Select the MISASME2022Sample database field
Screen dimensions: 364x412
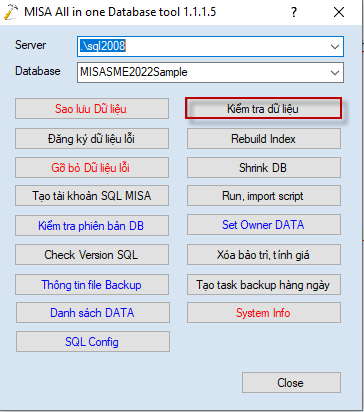click(x=210, y=72)
